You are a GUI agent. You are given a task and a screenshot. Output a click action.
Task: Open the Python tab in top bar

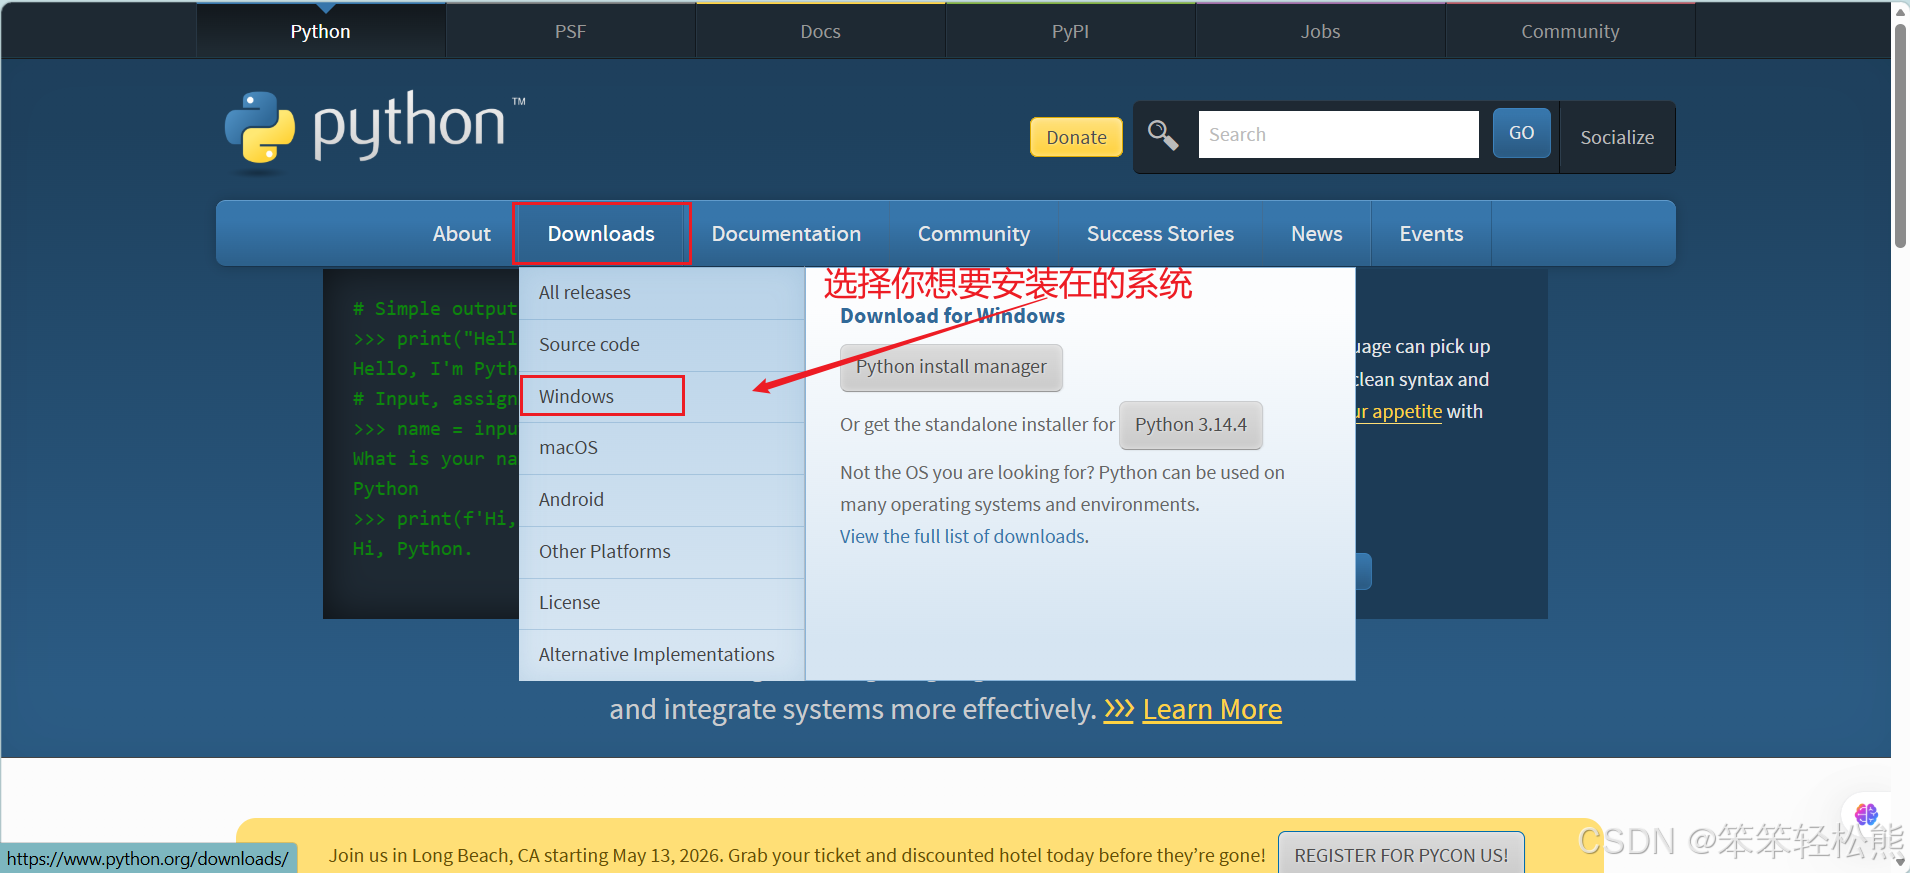pos(320,31)
